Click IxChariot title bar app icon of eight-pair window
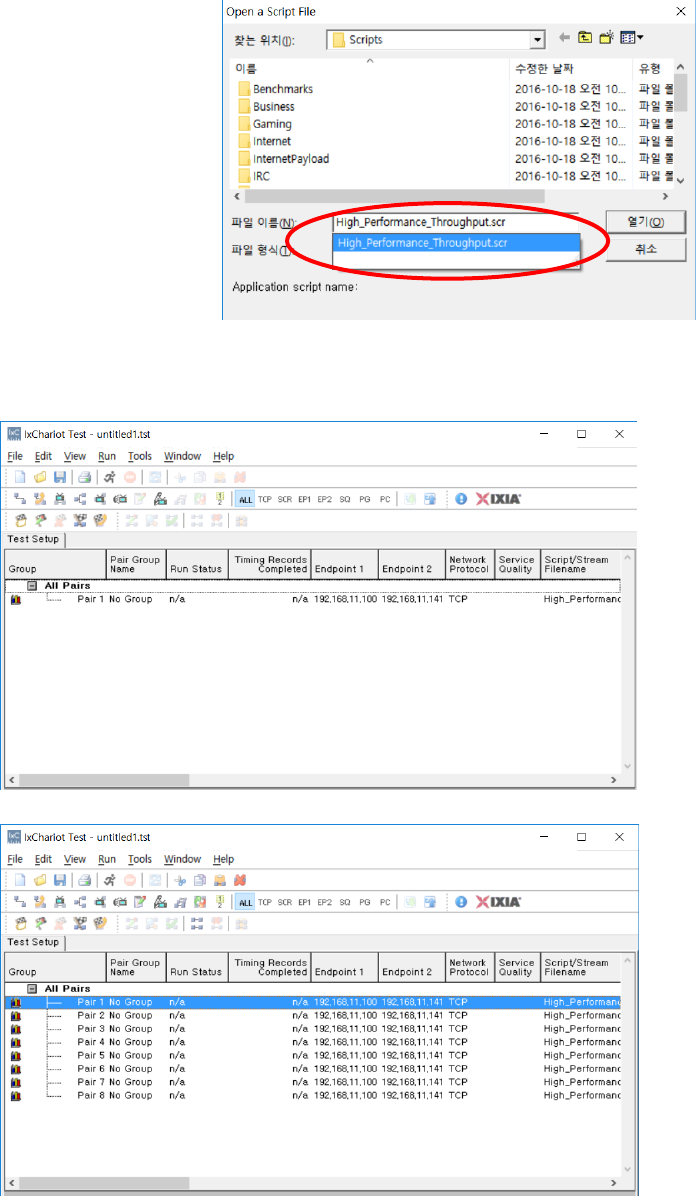 pyautogui.click(x=14, y=837)
